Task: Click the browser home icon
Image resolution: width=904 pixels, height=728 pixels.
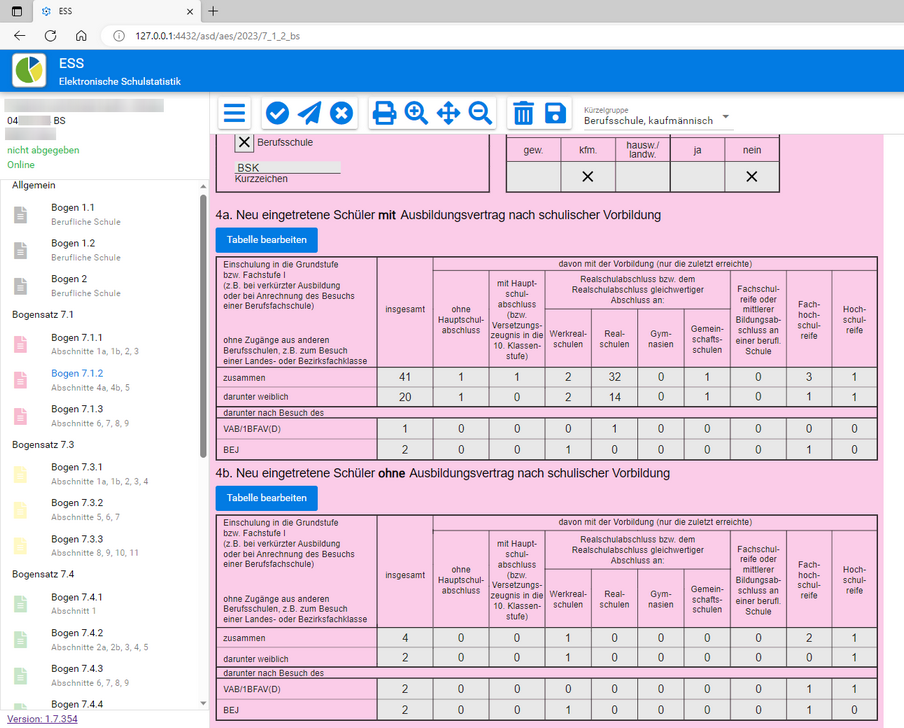Action: [x=81, y=36]
